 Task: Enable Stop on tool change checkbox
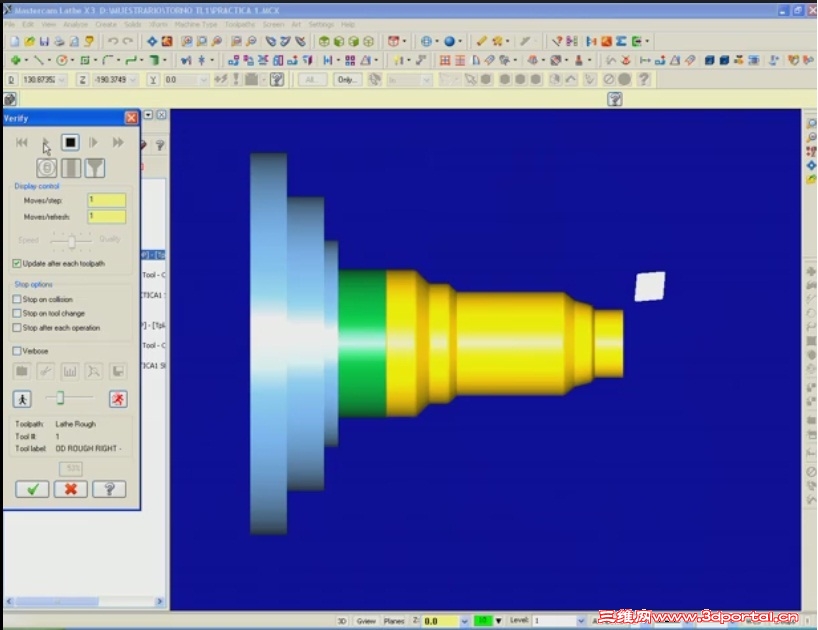click(17, 313)
